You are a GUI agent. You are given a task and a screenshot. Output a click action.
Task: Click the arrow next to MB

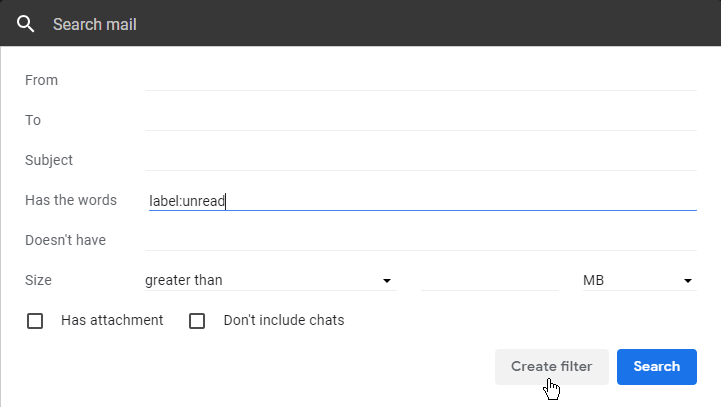coord(688,281)
